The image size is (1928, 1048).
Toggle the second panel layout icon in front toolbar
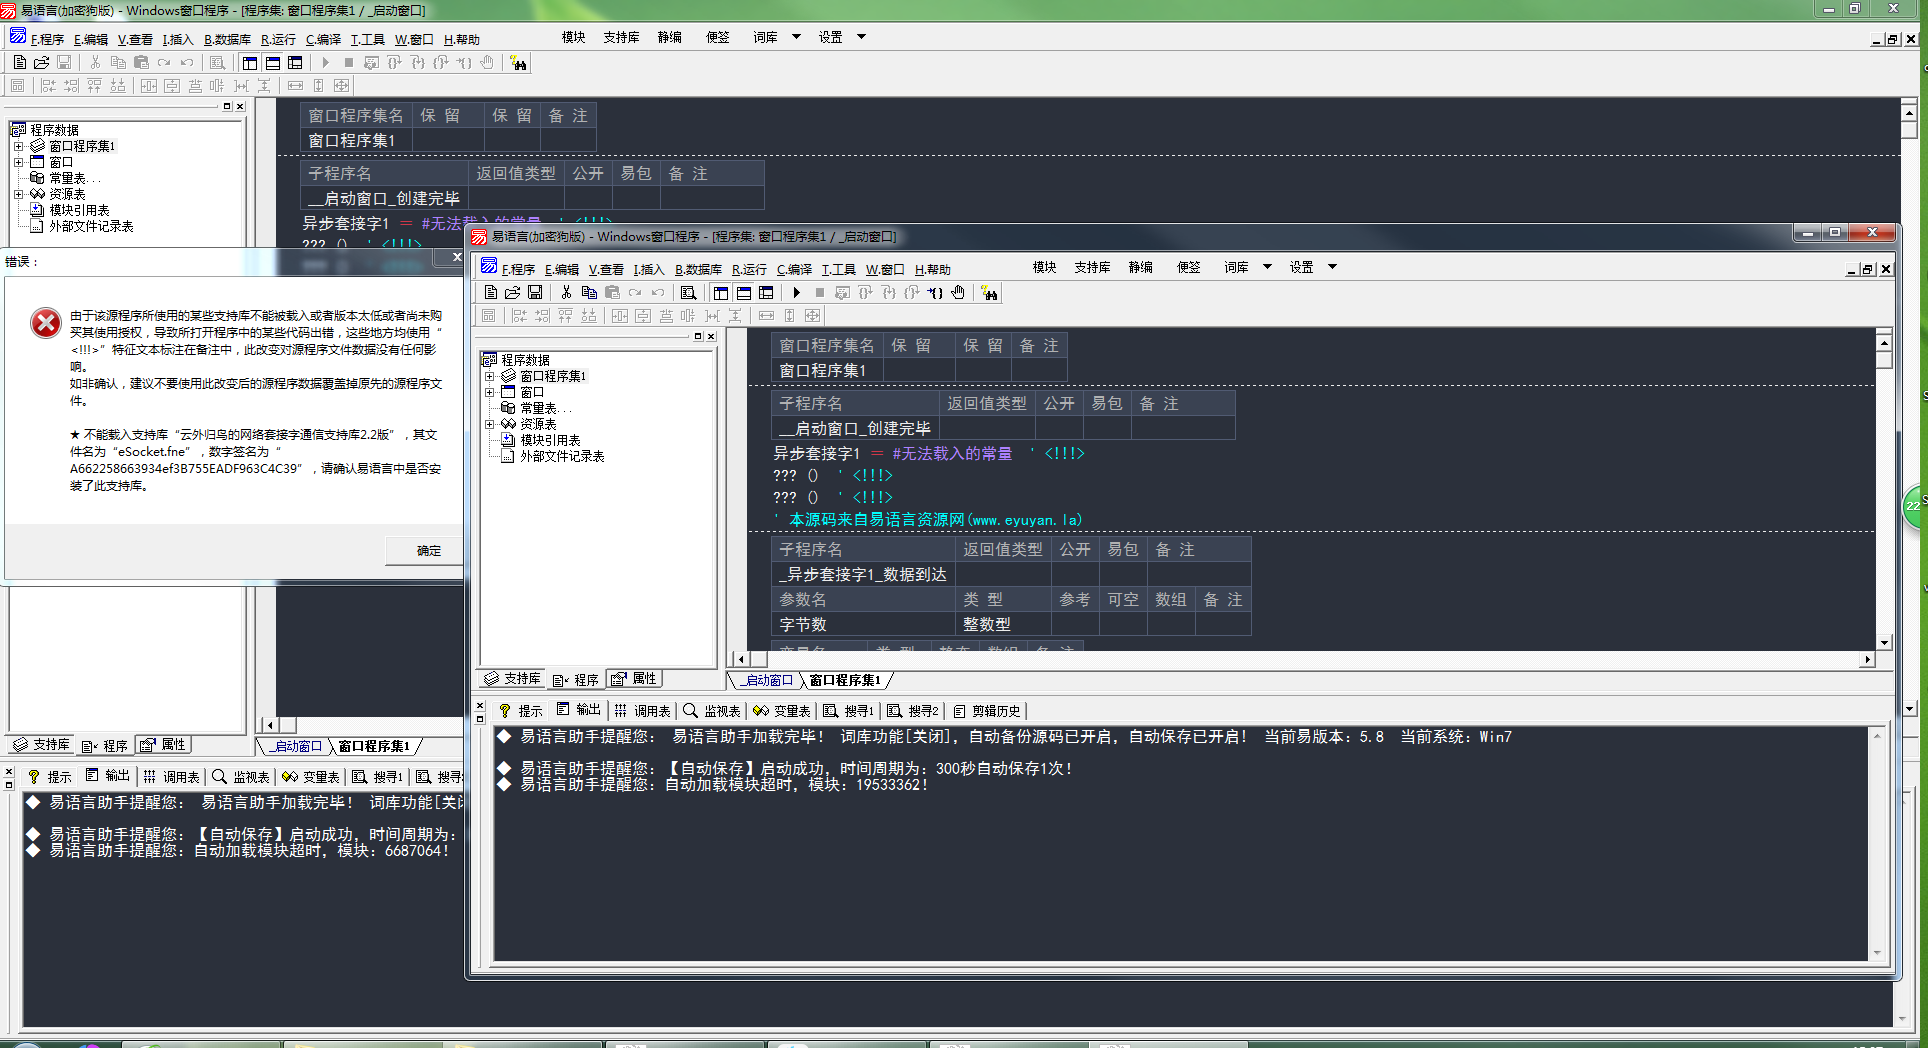coord(744,293)
